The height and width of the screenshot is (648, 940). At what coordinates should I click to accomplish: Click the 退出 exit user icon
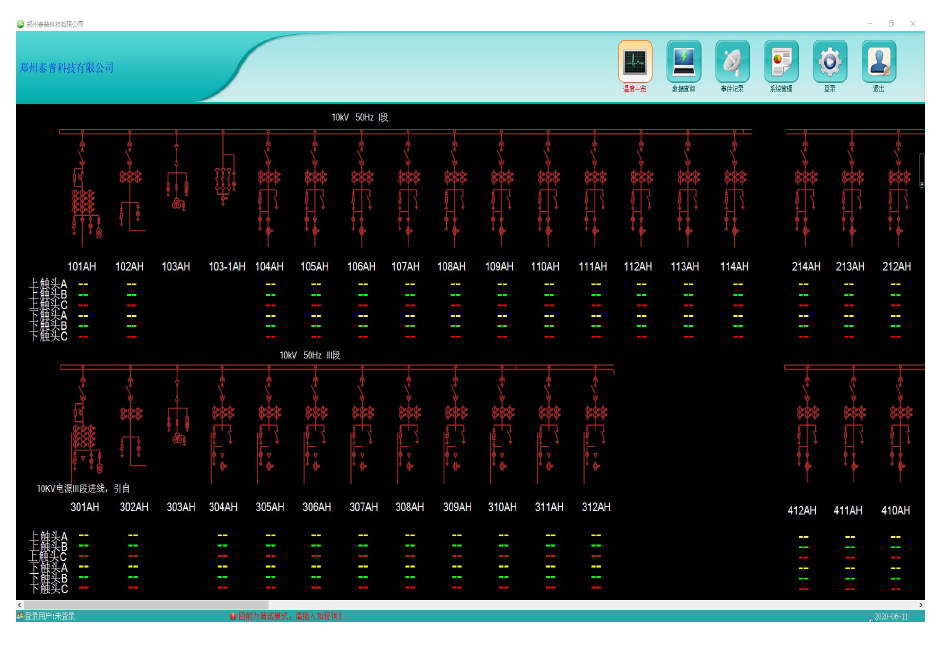point(879,62)
